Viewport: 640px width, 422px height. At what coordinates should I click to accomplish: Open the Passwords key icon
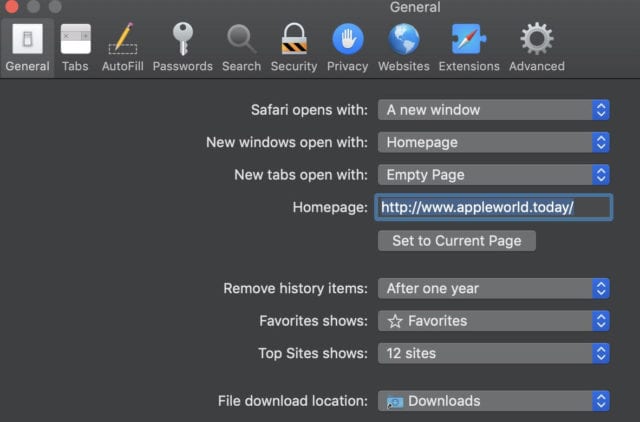click(182, 47)
